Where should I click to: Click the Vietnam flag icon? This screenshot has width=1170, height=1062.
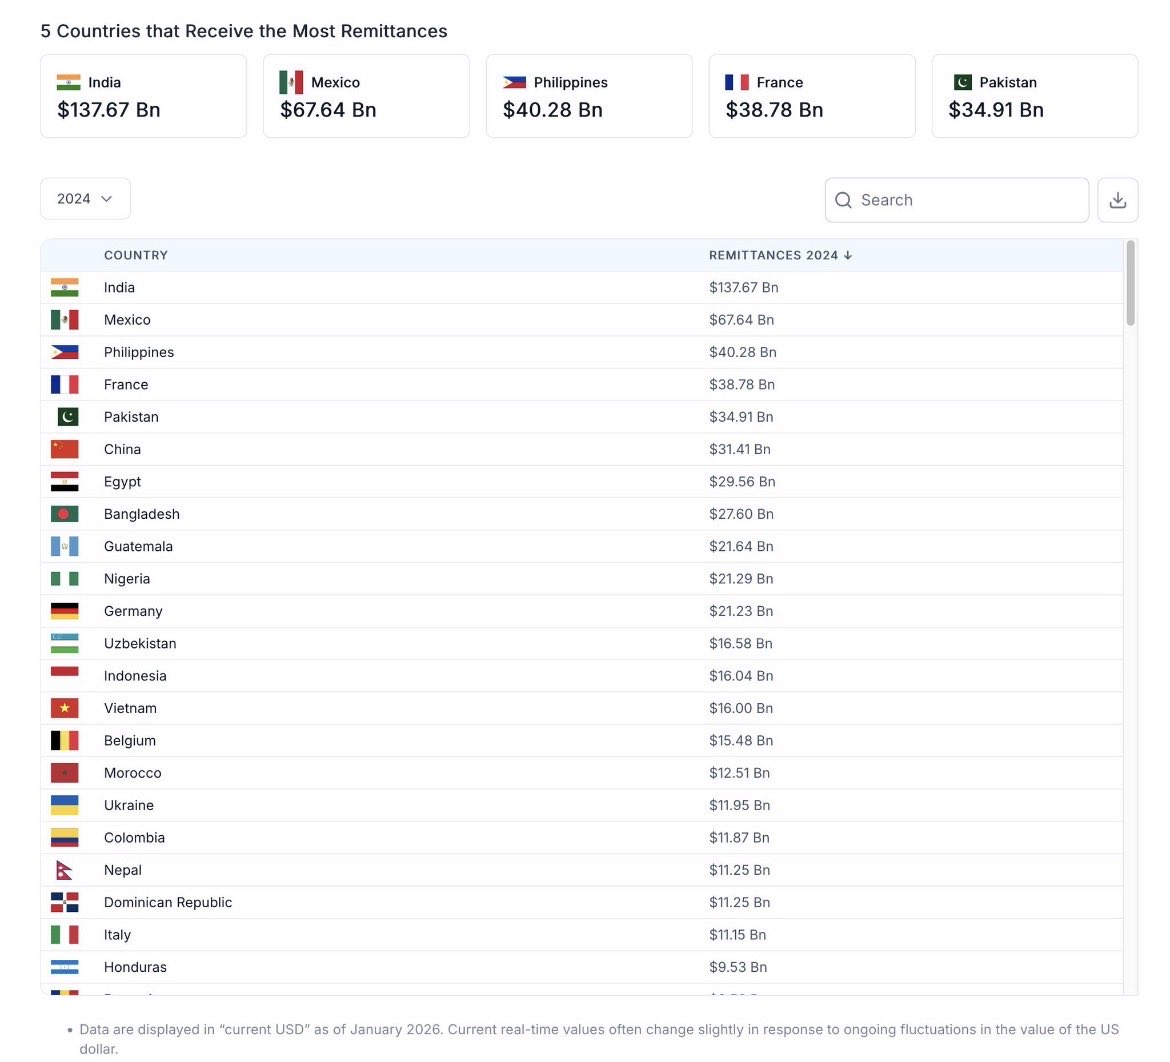65,708
